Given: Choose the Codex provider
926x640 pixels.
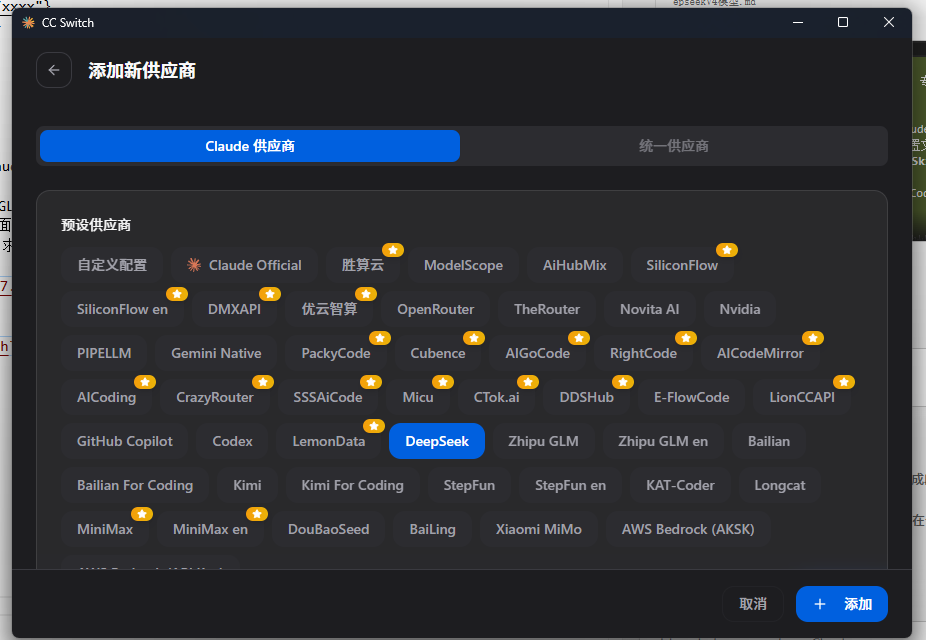Looking at the screenshot, I should tap(232, 441).
